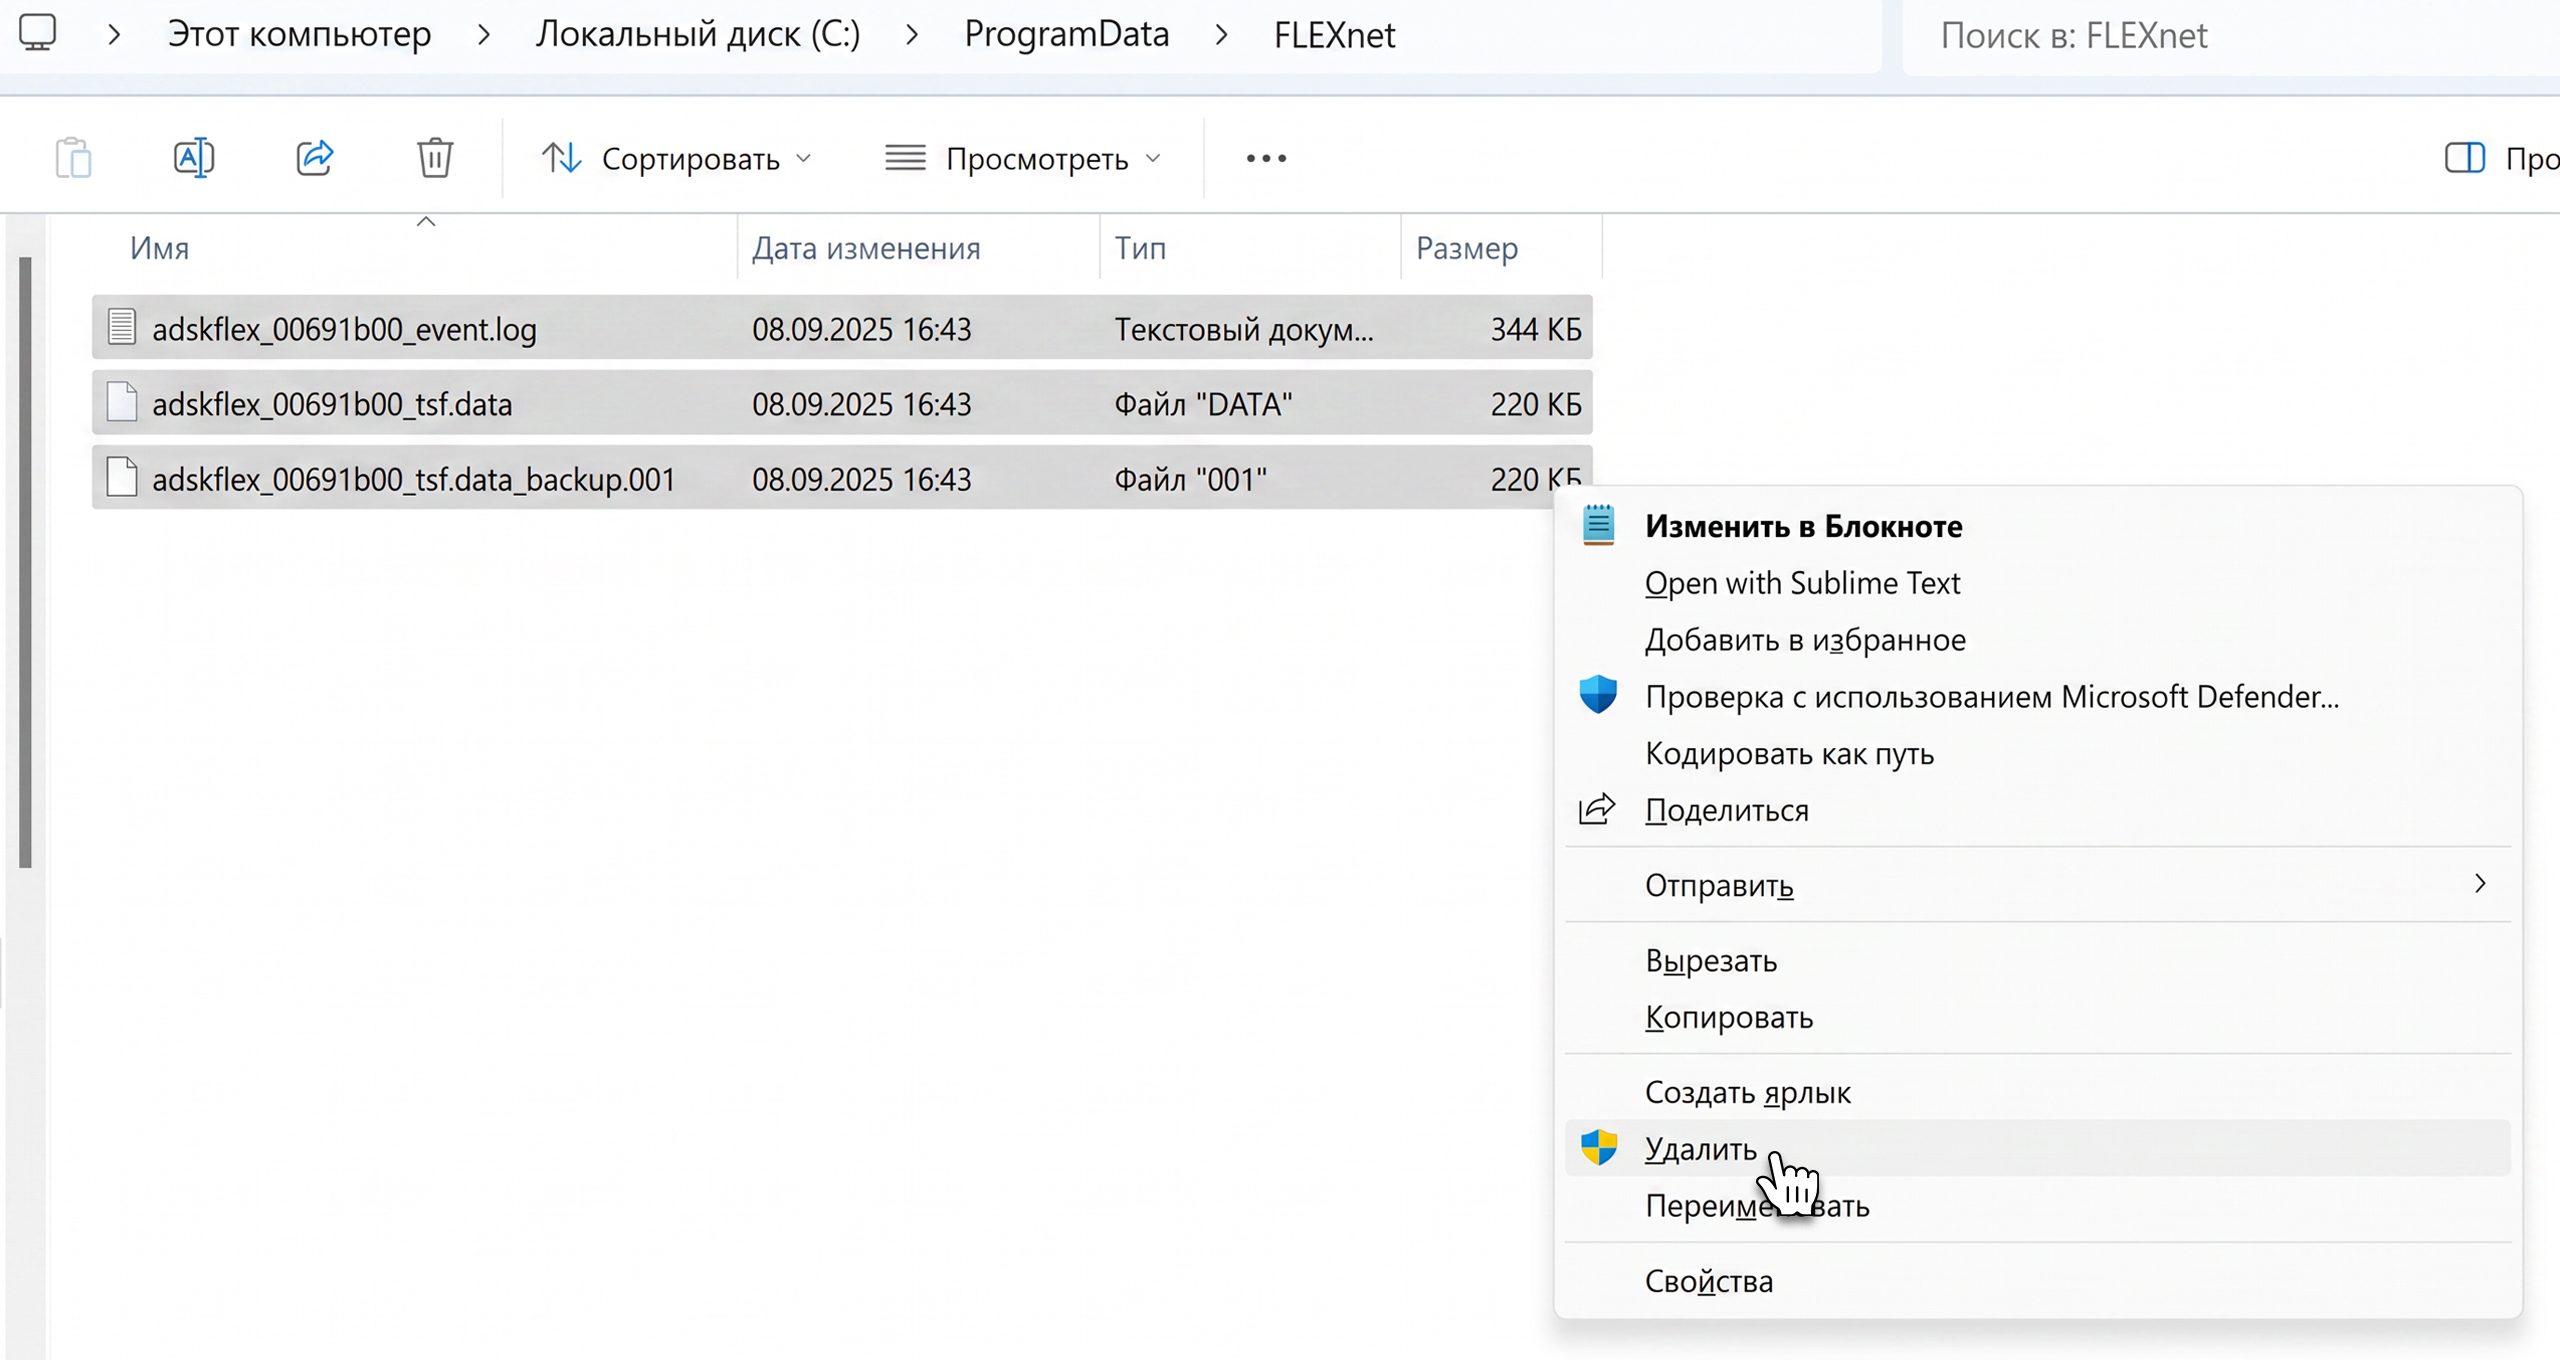
Task: Open the Отправить menu entry
Action: [x=2038, y=885]
